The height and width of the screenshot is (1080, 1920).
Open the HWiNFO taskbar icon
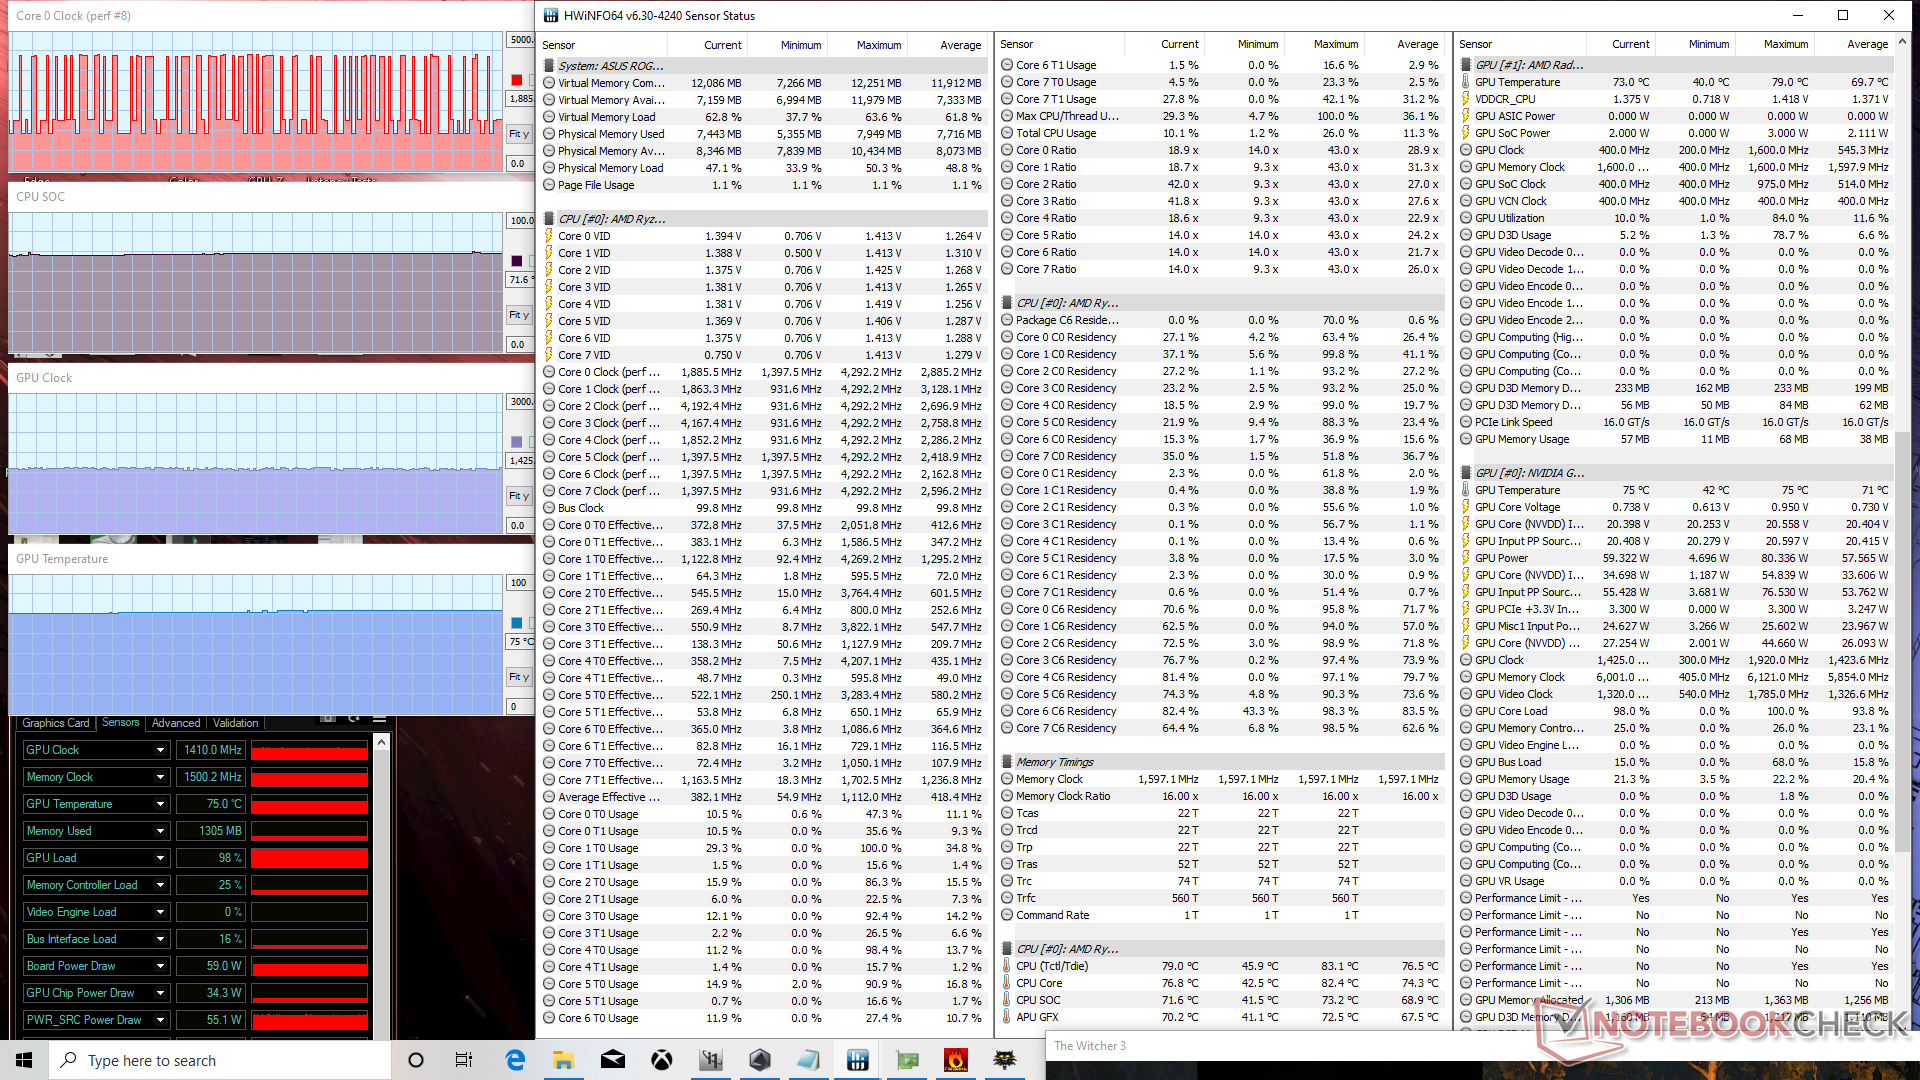tap(857, 1060)
